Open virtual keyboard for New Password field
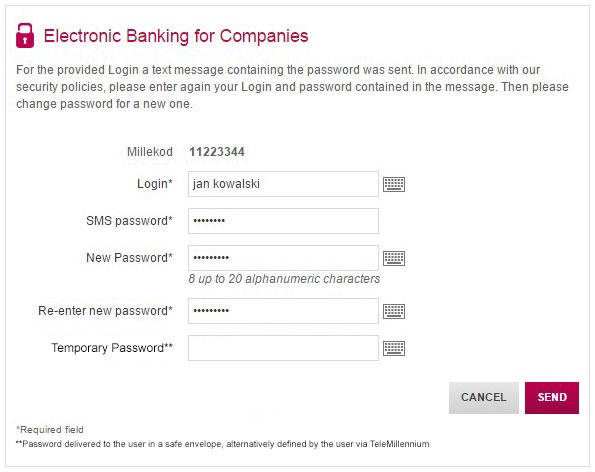 tap(394, 258)
